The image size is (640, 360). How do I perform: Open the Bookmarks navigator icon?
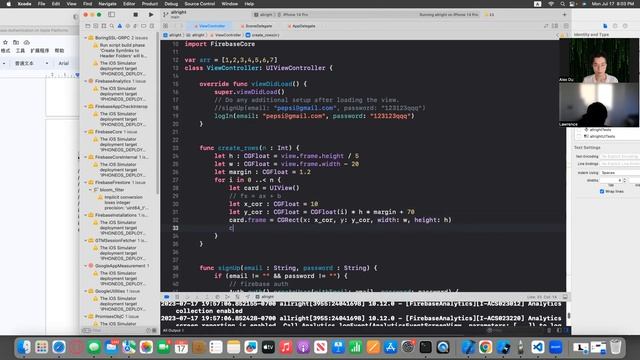click(104, 26)
